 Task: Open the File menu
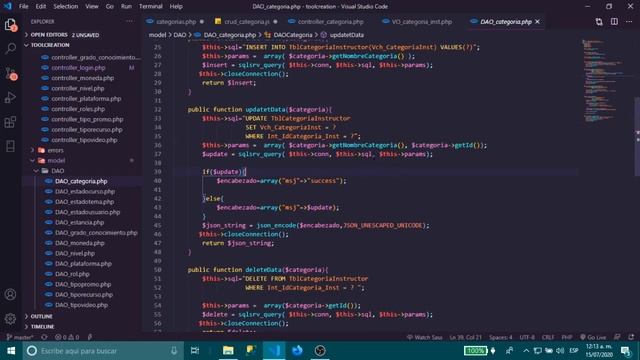click(x=24, y=7)
